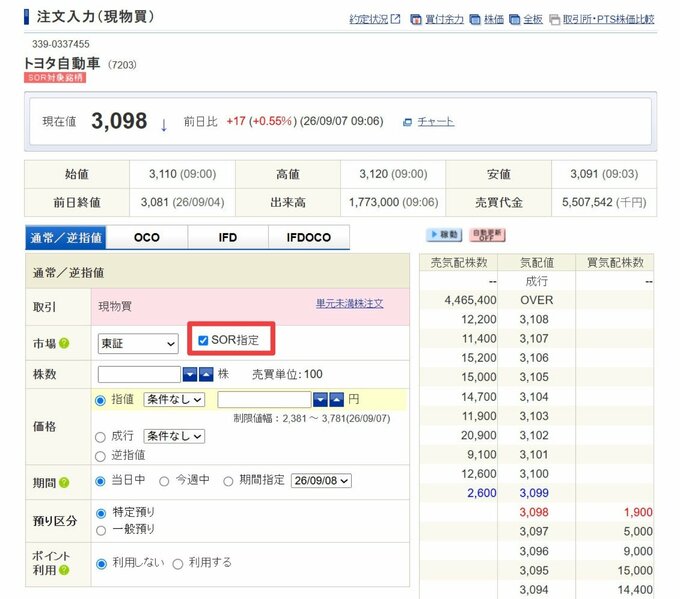This screenshot has height=599, width=680.
Task: Click the 買付余力 window icon
Action: pyautogui.click(x=415, y=20)
